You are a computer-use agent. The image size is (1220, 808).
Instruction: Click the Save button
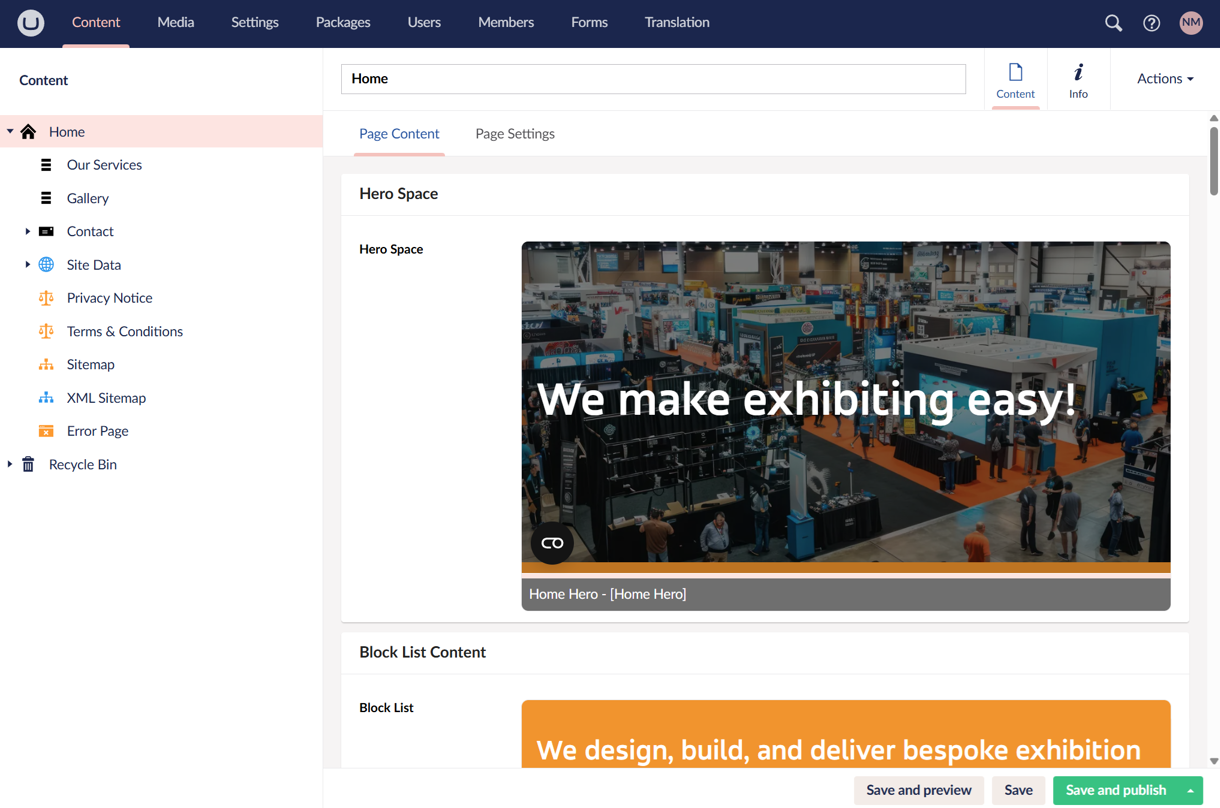(1018, 790)
